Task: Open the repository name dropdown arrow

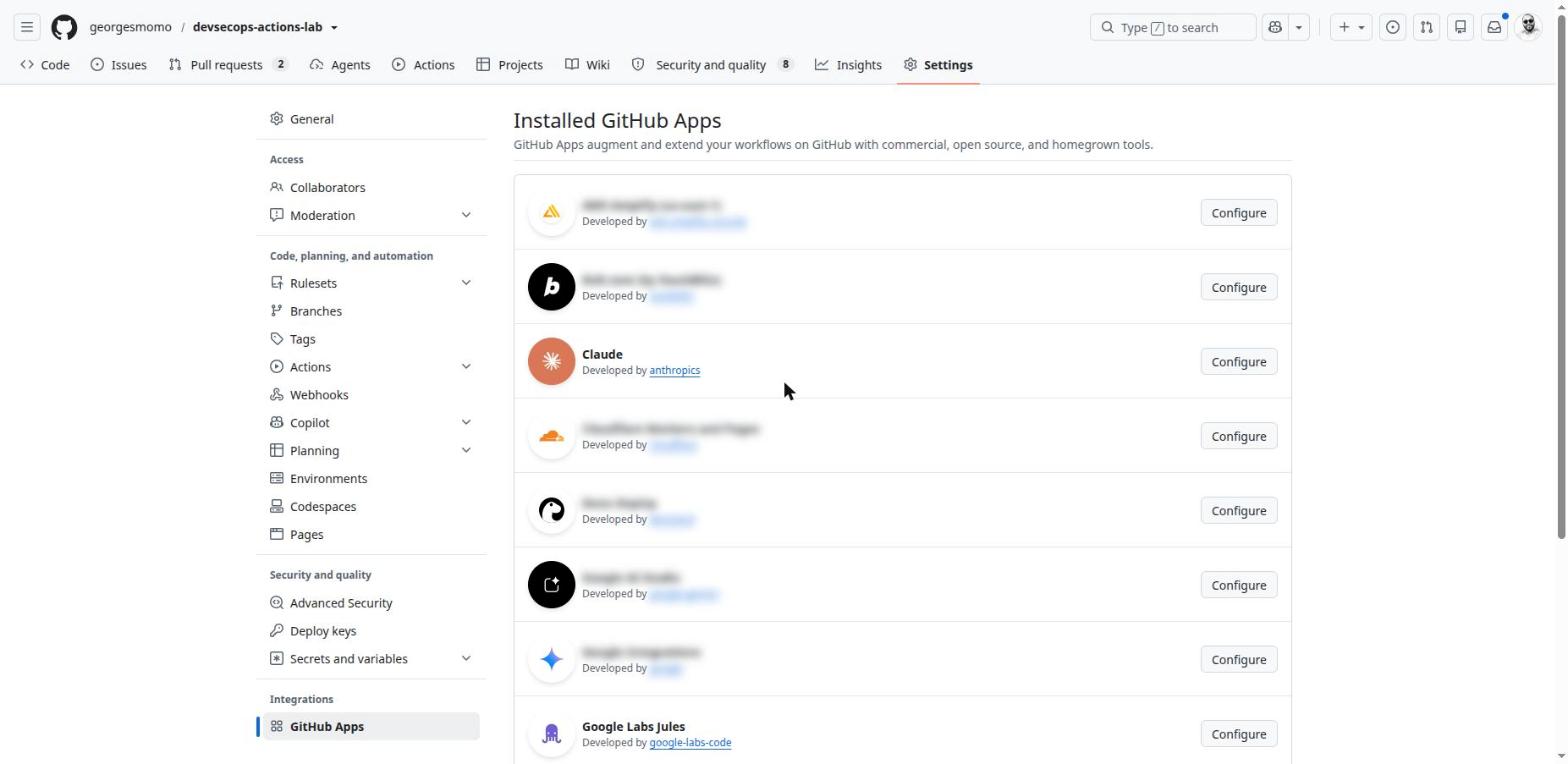Action: 334,28
